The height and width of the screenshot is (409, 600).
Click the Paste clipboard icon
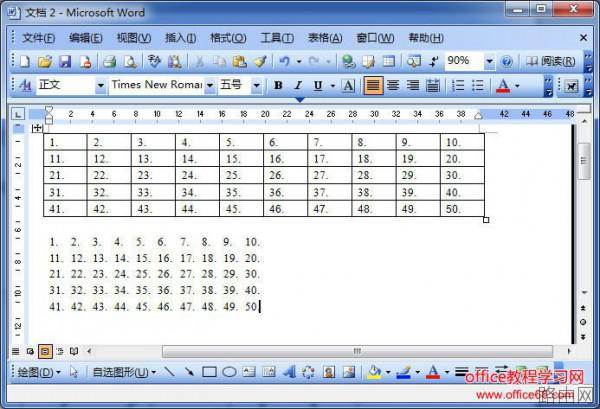(240, 62)
